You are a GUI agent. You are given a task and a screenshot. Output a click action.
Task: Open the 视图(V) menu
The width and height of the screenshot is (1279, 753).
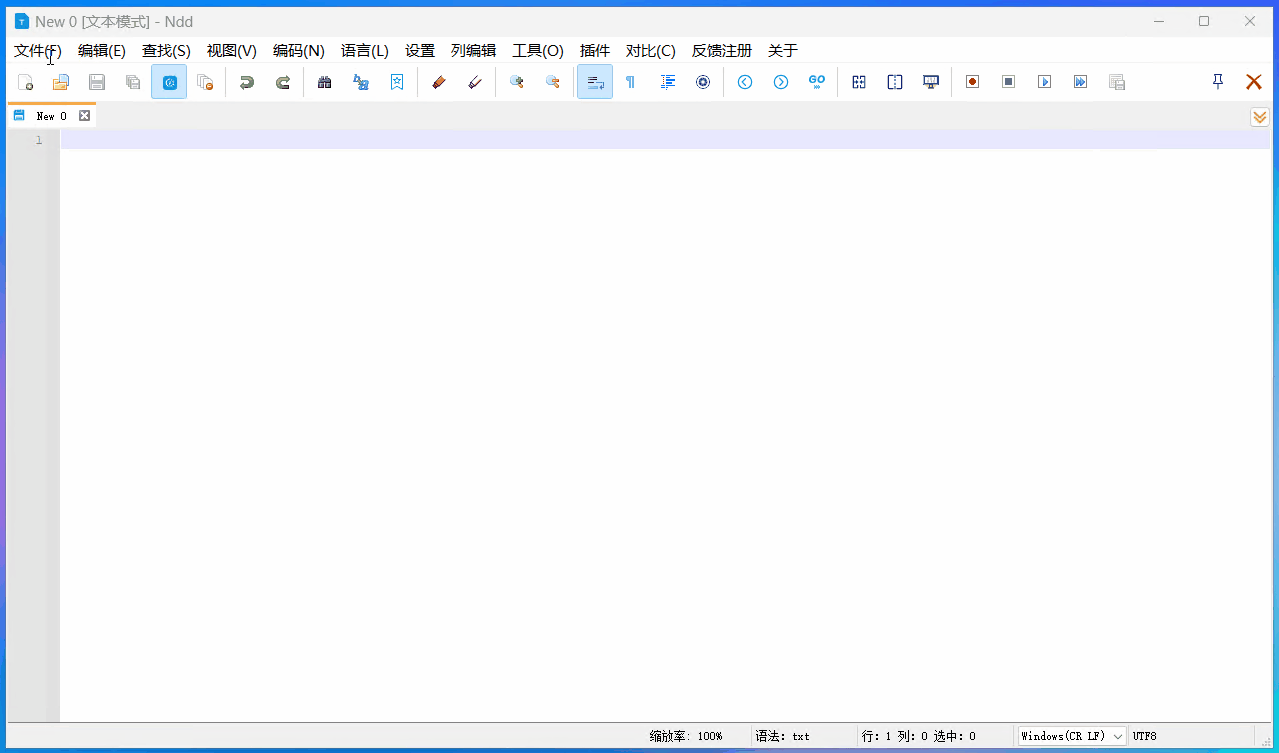click(232, 51)
